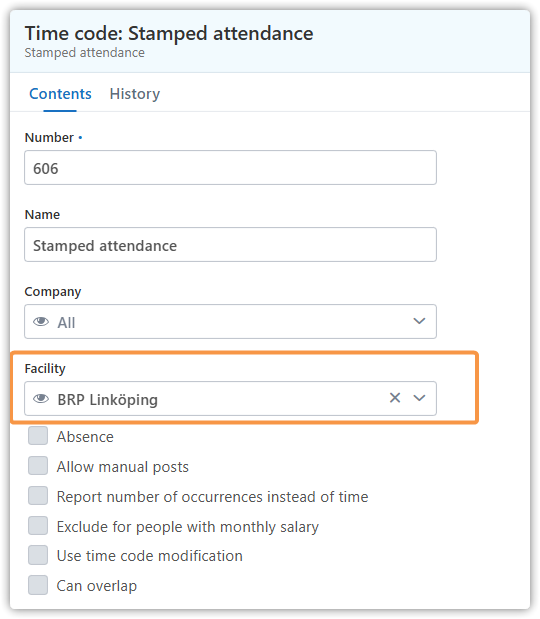Viewport: 540px width, 619px height.
Task: Enable Exclude for people with monthly salary
Action: pos(38,525)
